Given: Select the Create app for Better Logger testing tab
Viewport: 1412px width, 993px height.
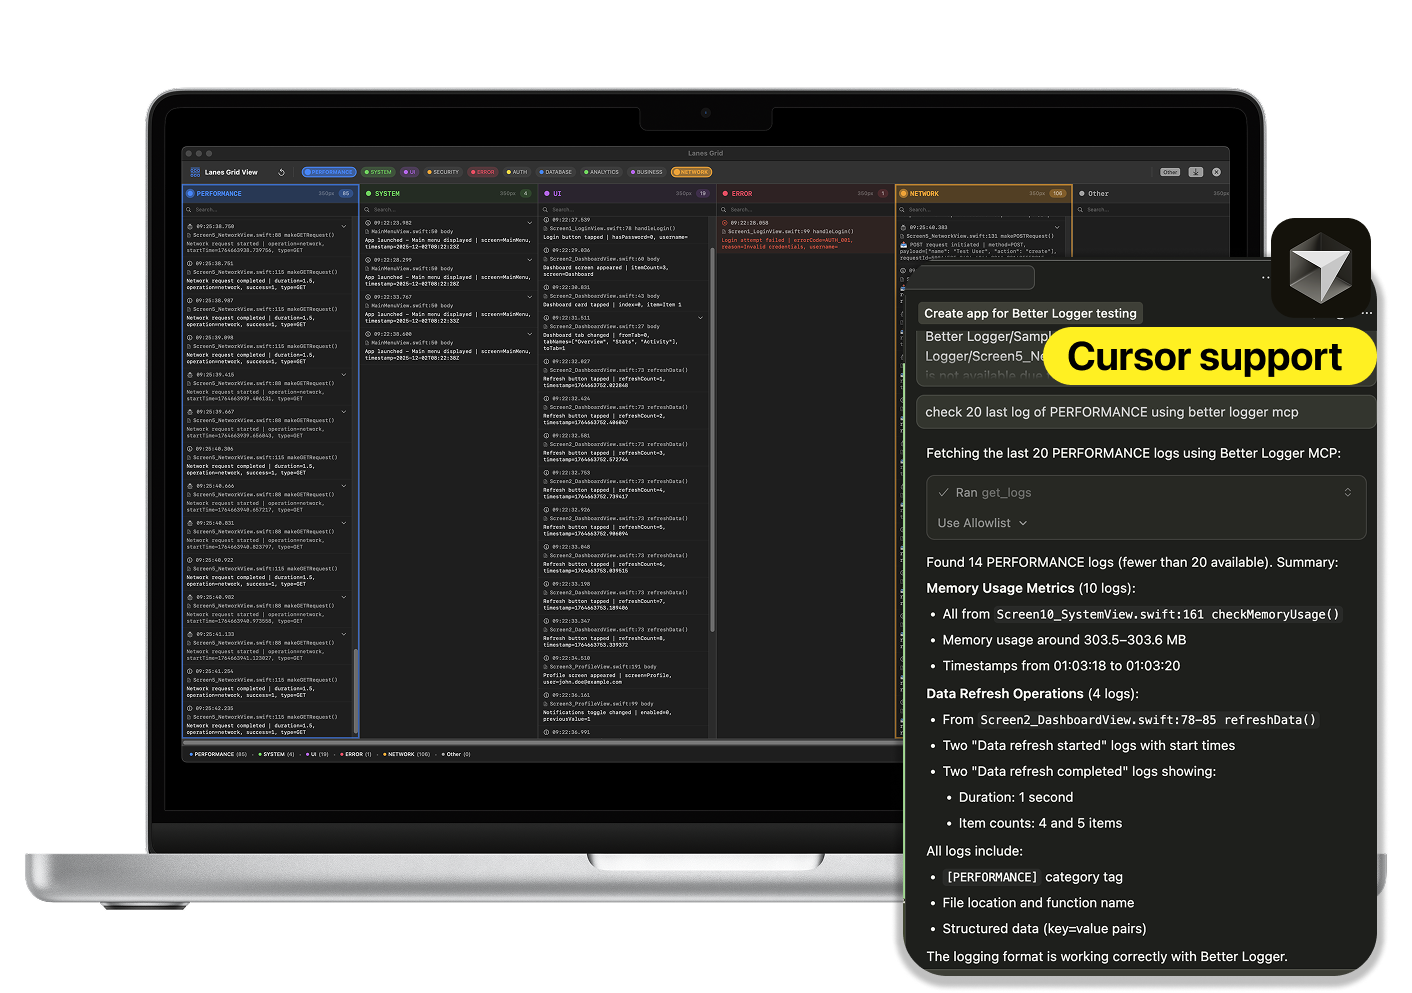Looking at the screenshot, I should click(1029, 313).
